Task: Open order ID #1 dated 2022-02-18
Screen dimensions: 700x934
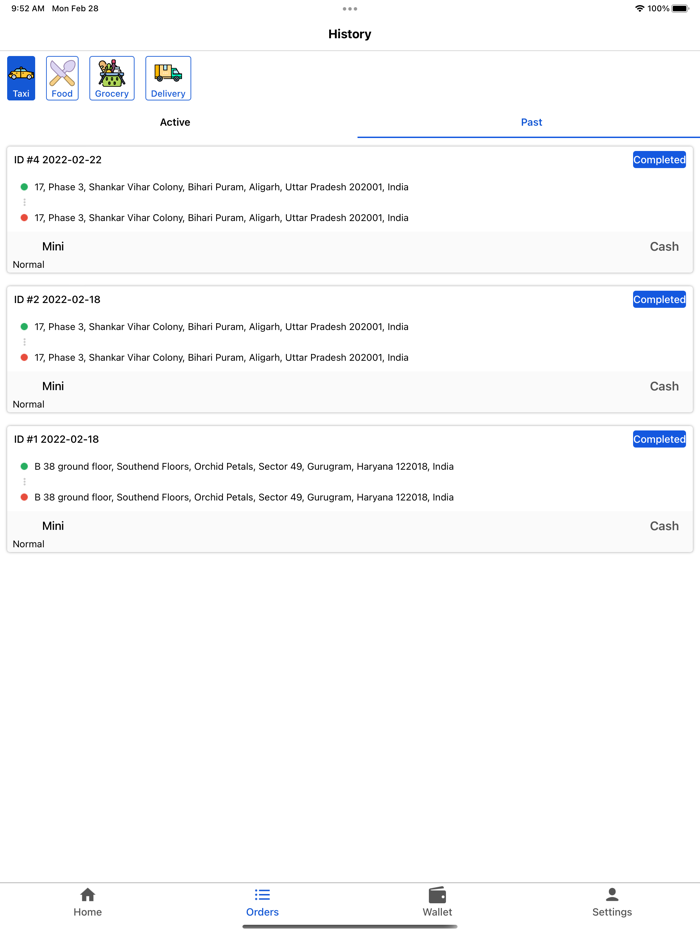Action: 58,439
